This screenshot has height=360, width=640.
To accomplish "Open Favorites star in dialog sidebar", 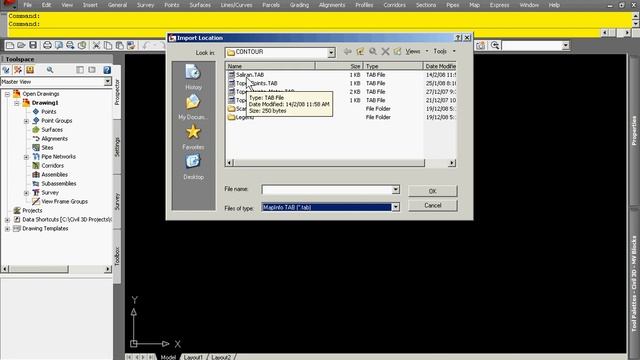I will 193,137.
